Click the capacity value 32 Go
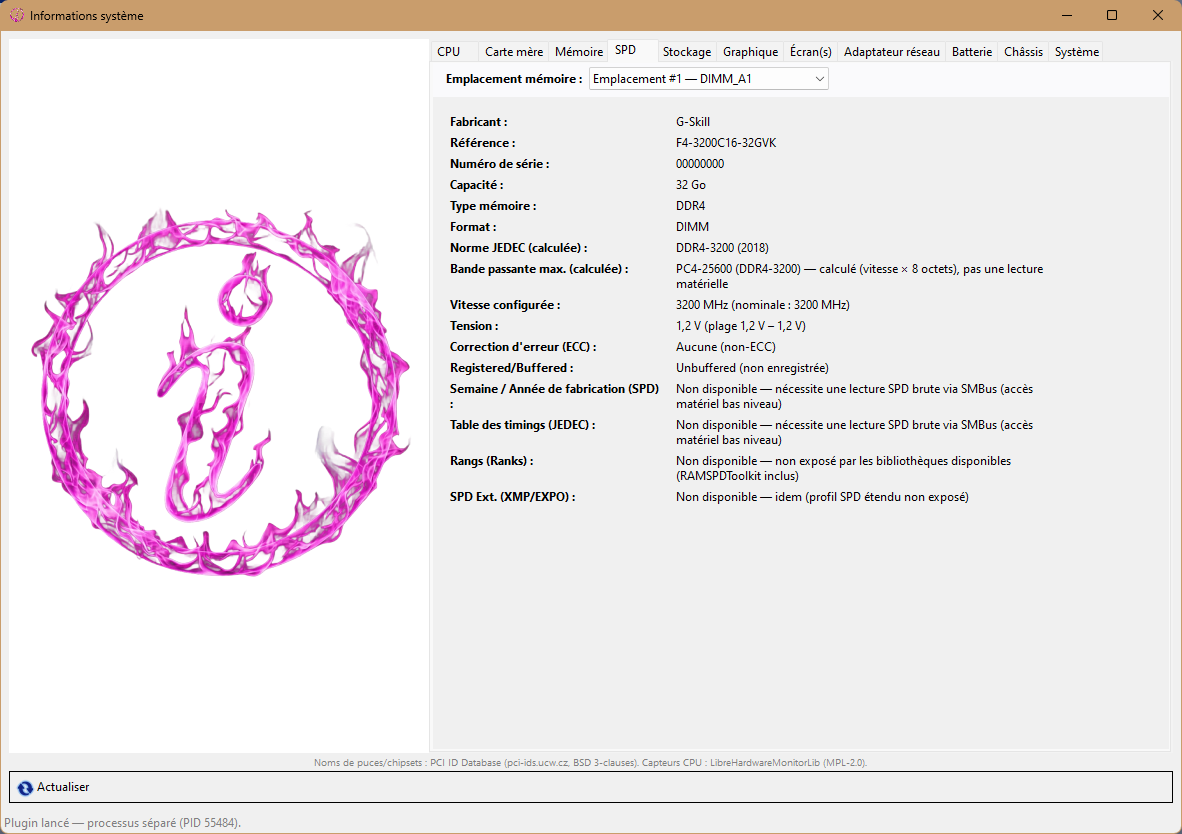The image size is (1182, 834). [x=691, y=185]
